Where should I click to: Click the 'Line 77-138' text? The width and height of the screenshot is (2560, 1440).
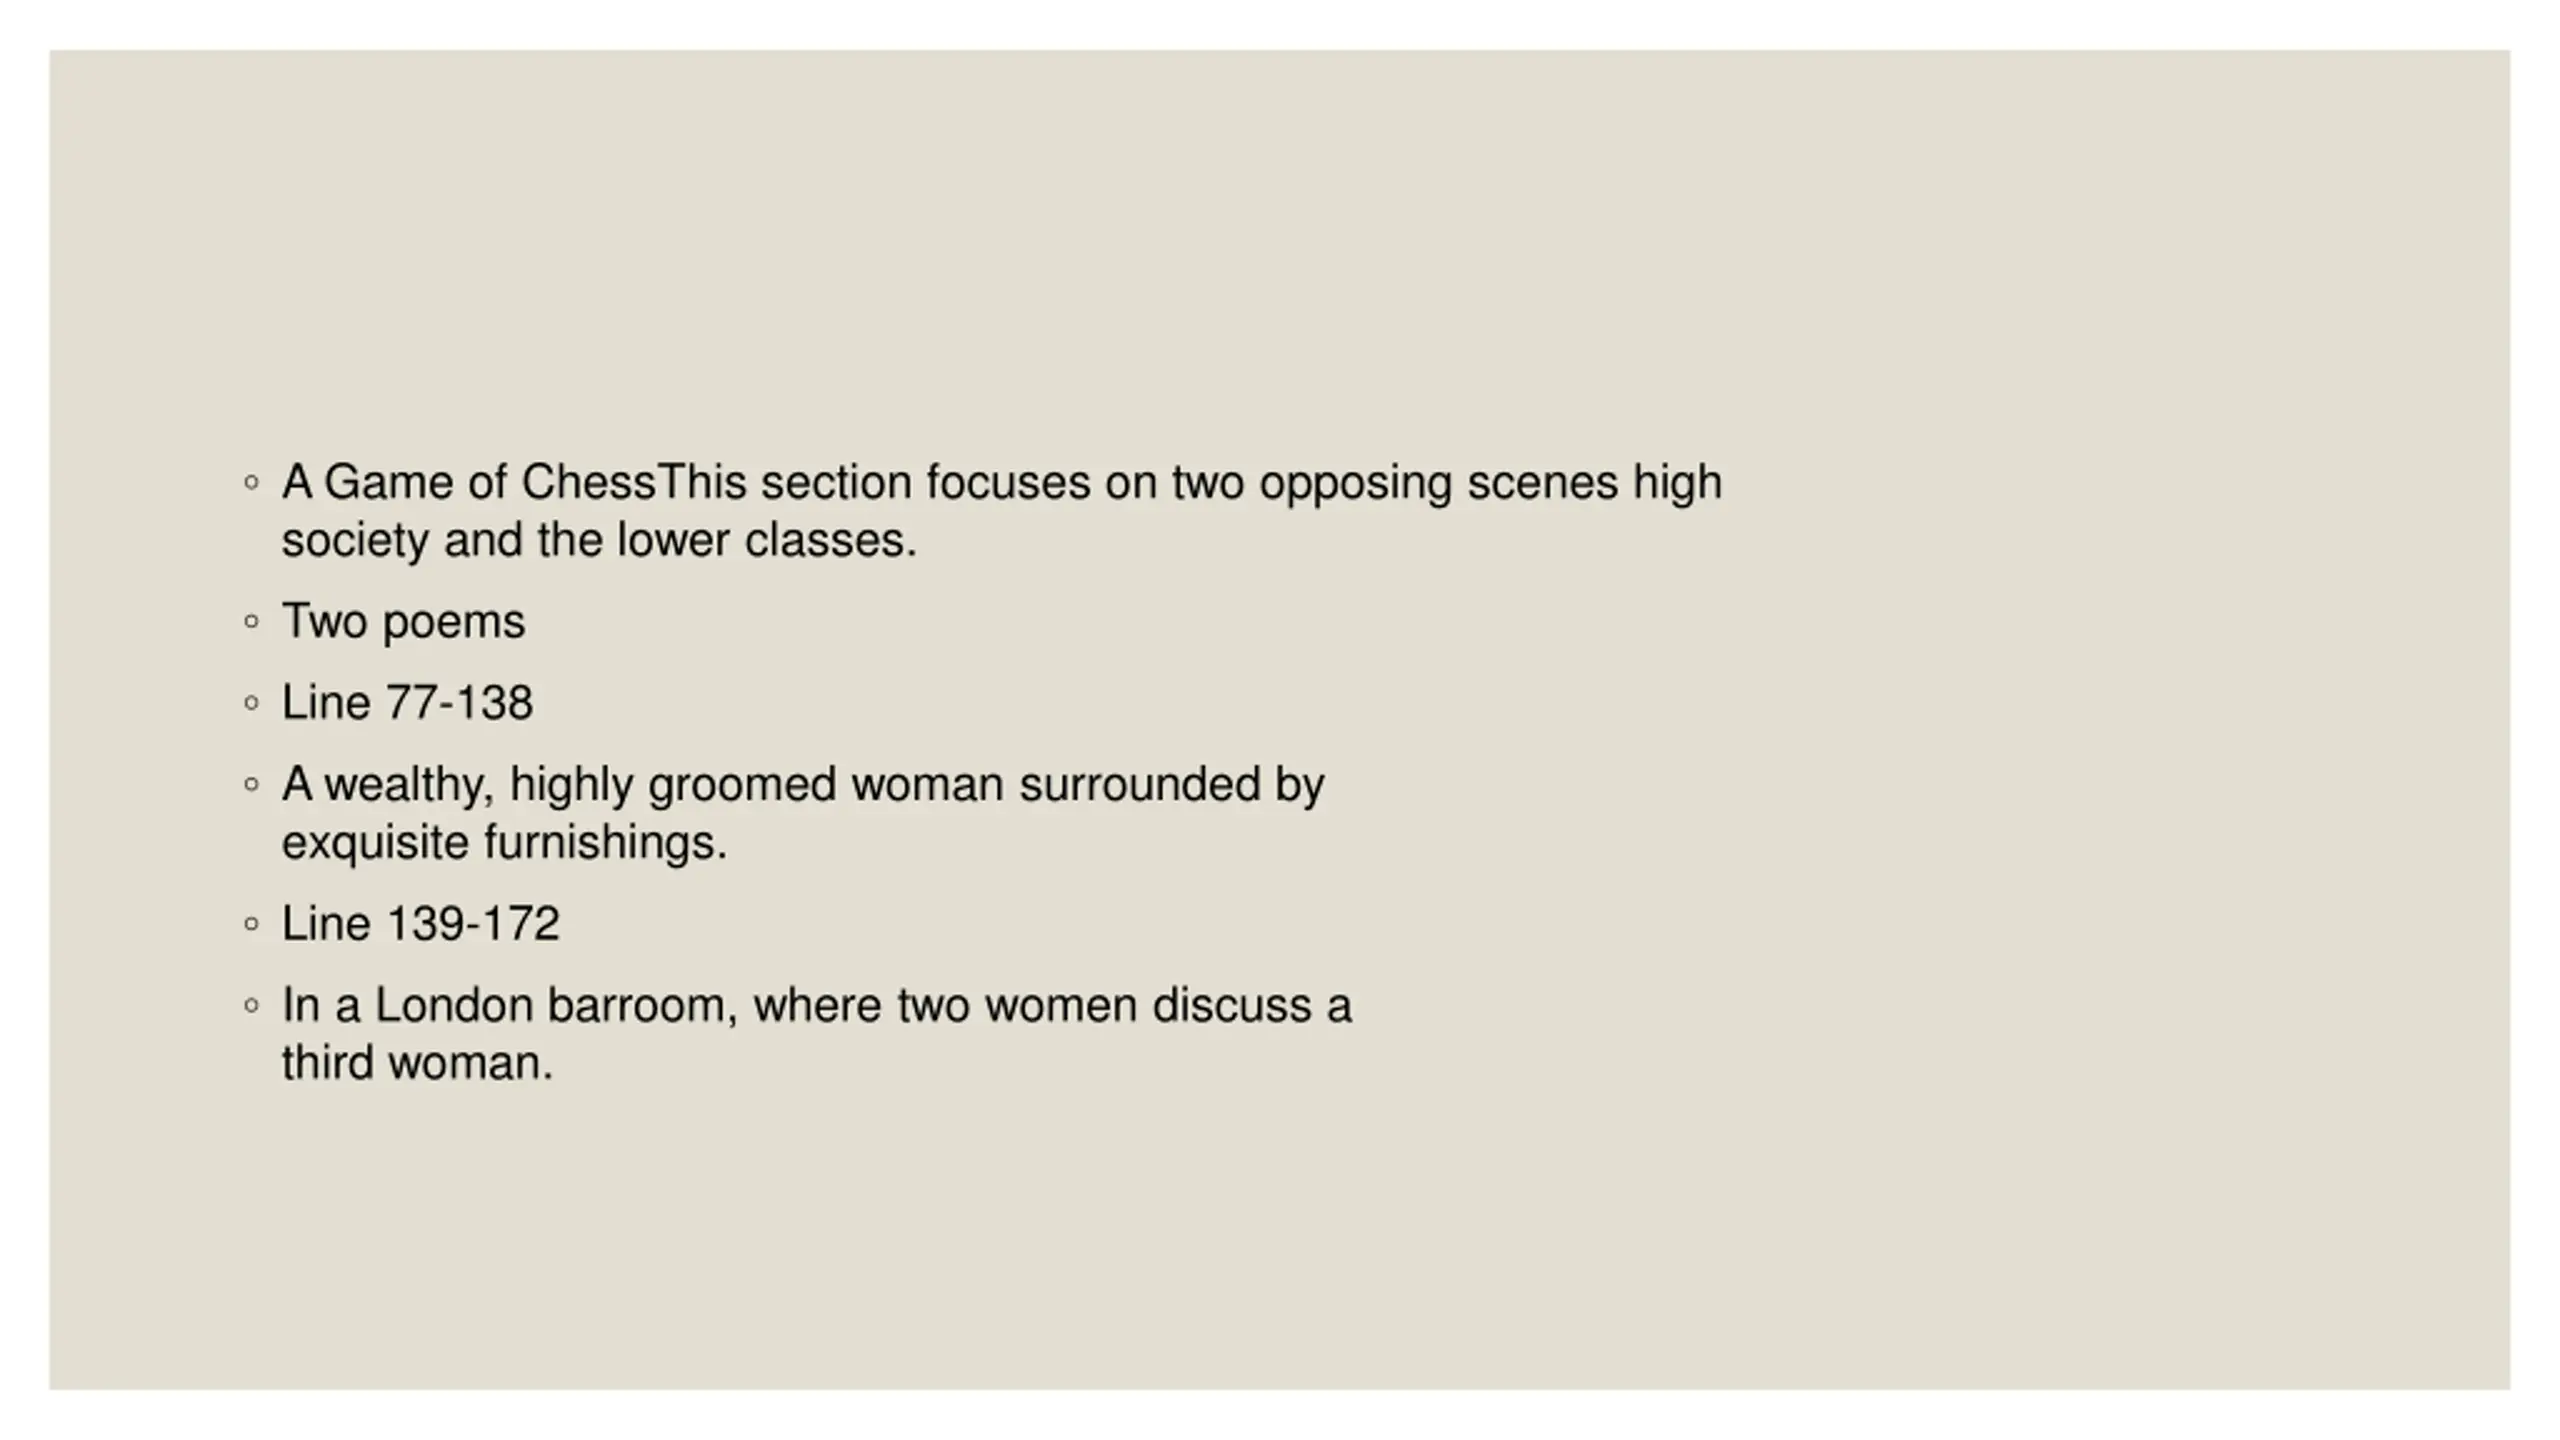click(407, 702)
